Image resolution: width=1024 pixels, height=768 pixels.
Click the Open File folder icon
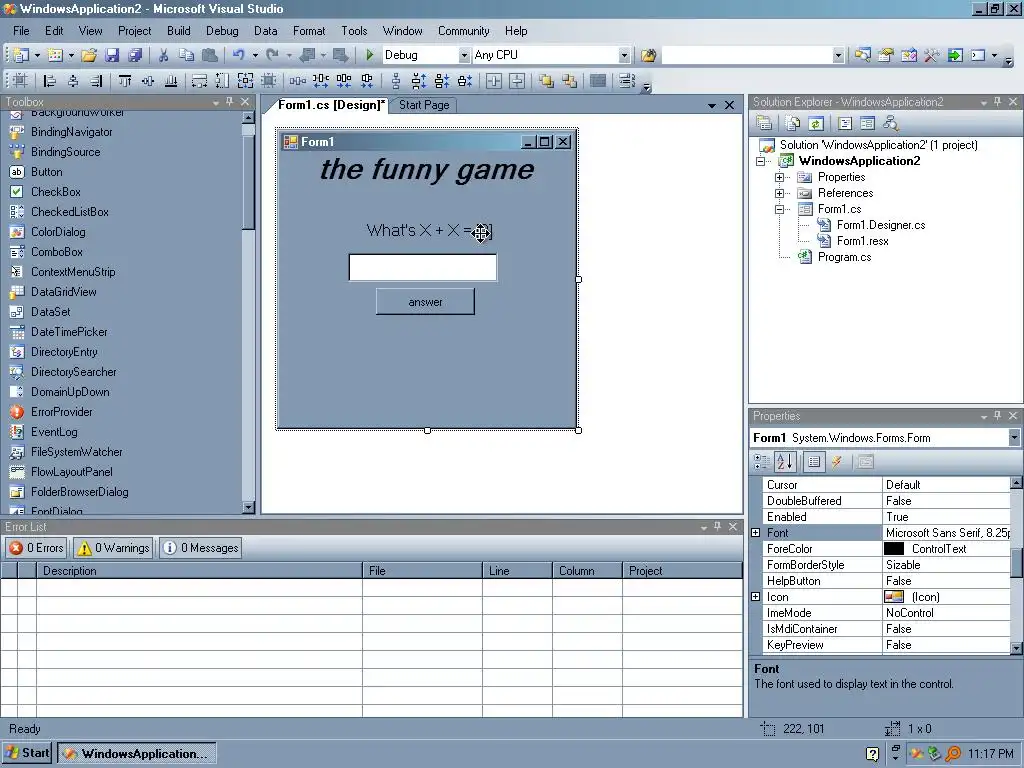tap(89, 55)
